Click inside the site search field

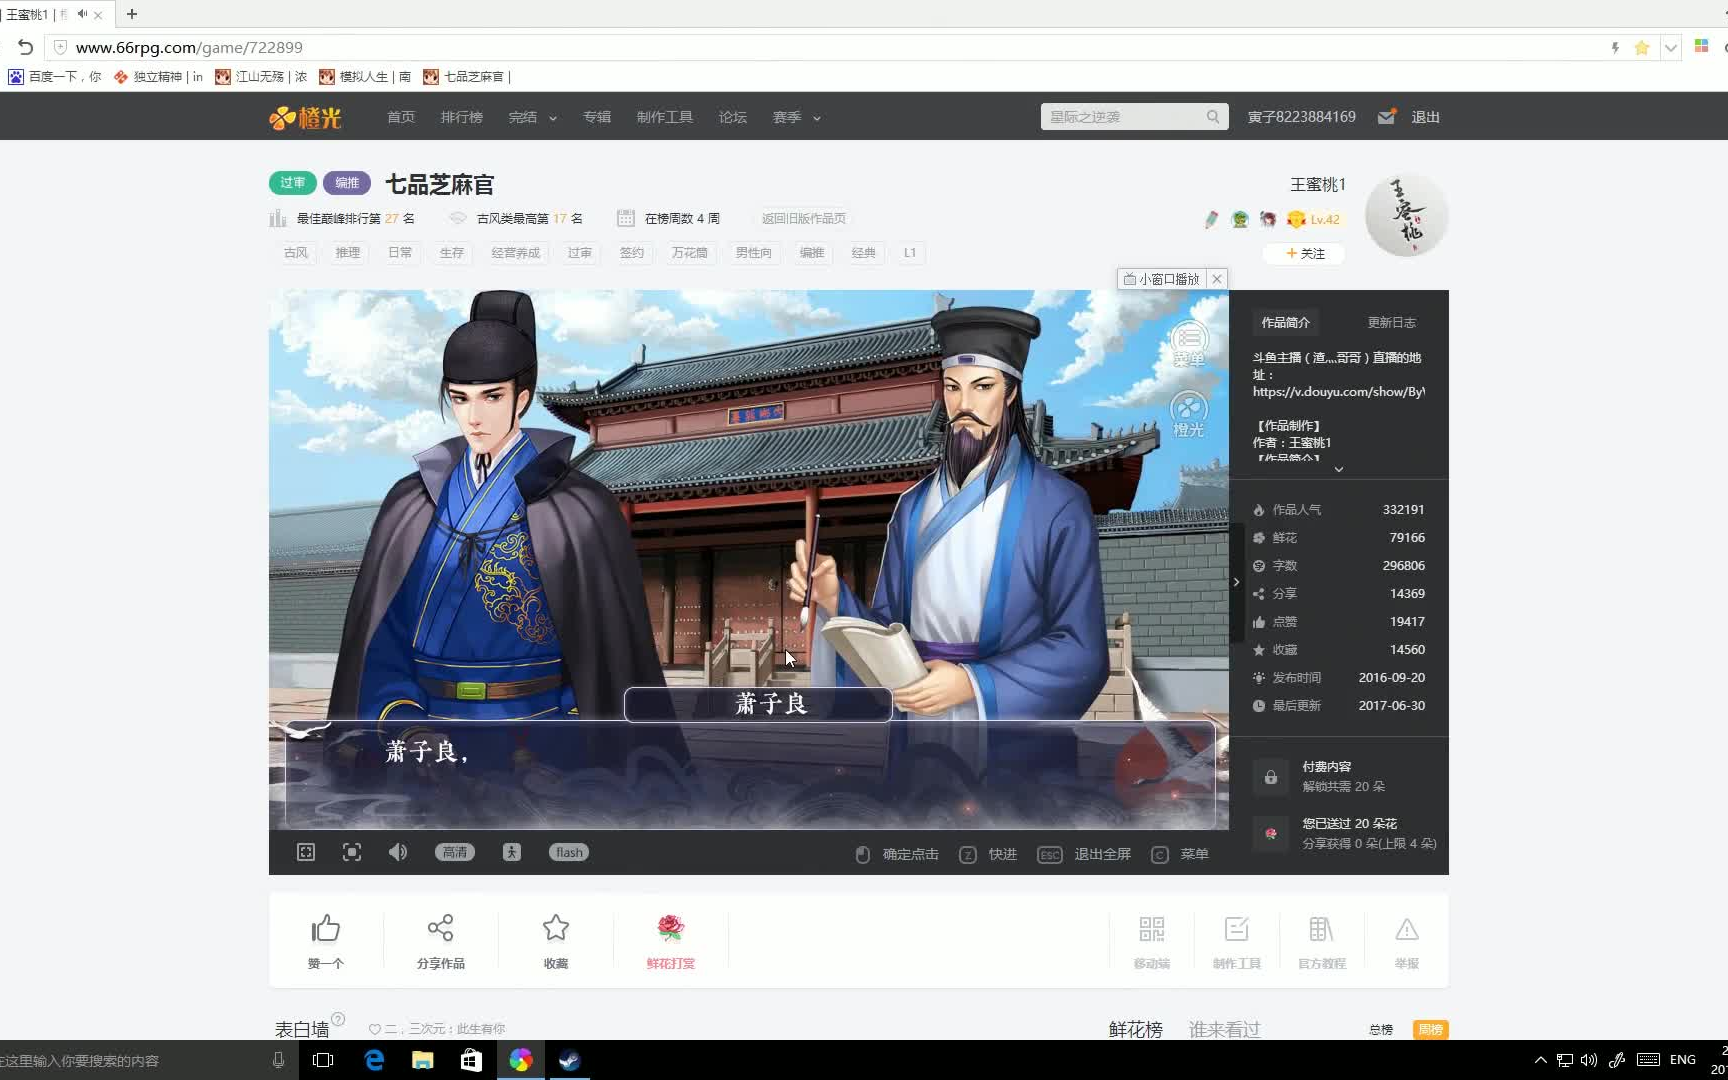coord(1122,117)
